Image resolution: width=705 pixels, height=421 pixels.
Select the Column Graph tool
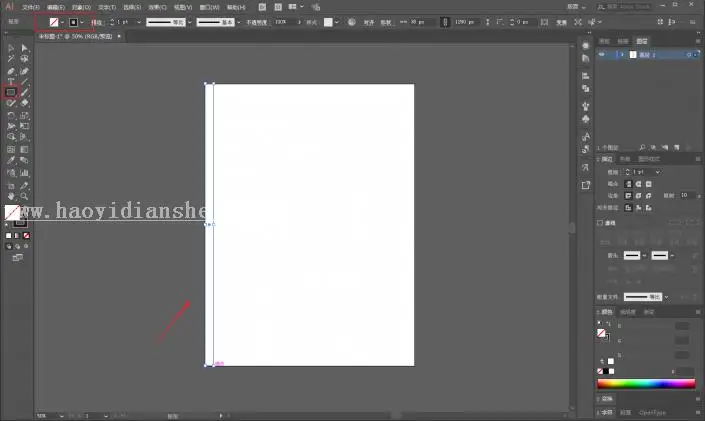pyautogui.click(x=24, y=173)
